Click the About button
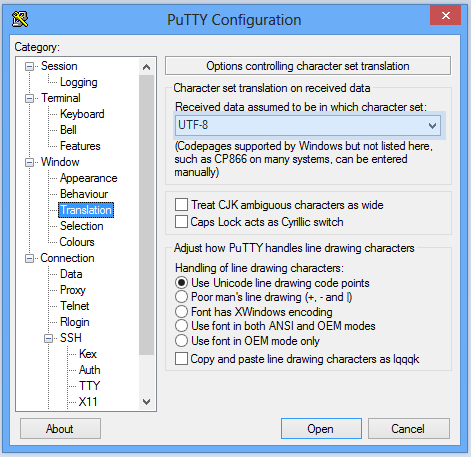471x457 pixels. tap(60, 429)
